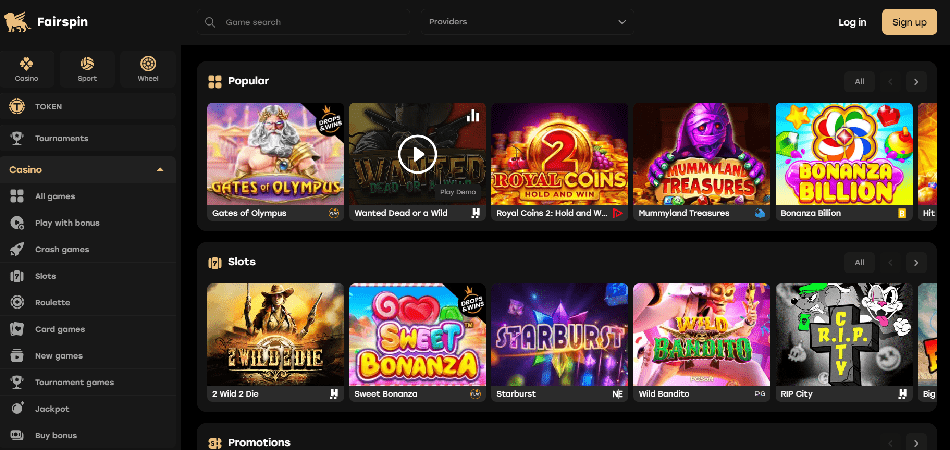The image size is (950, 450).
Task: Click the search magnifier icon
Action: click(210, 22)
